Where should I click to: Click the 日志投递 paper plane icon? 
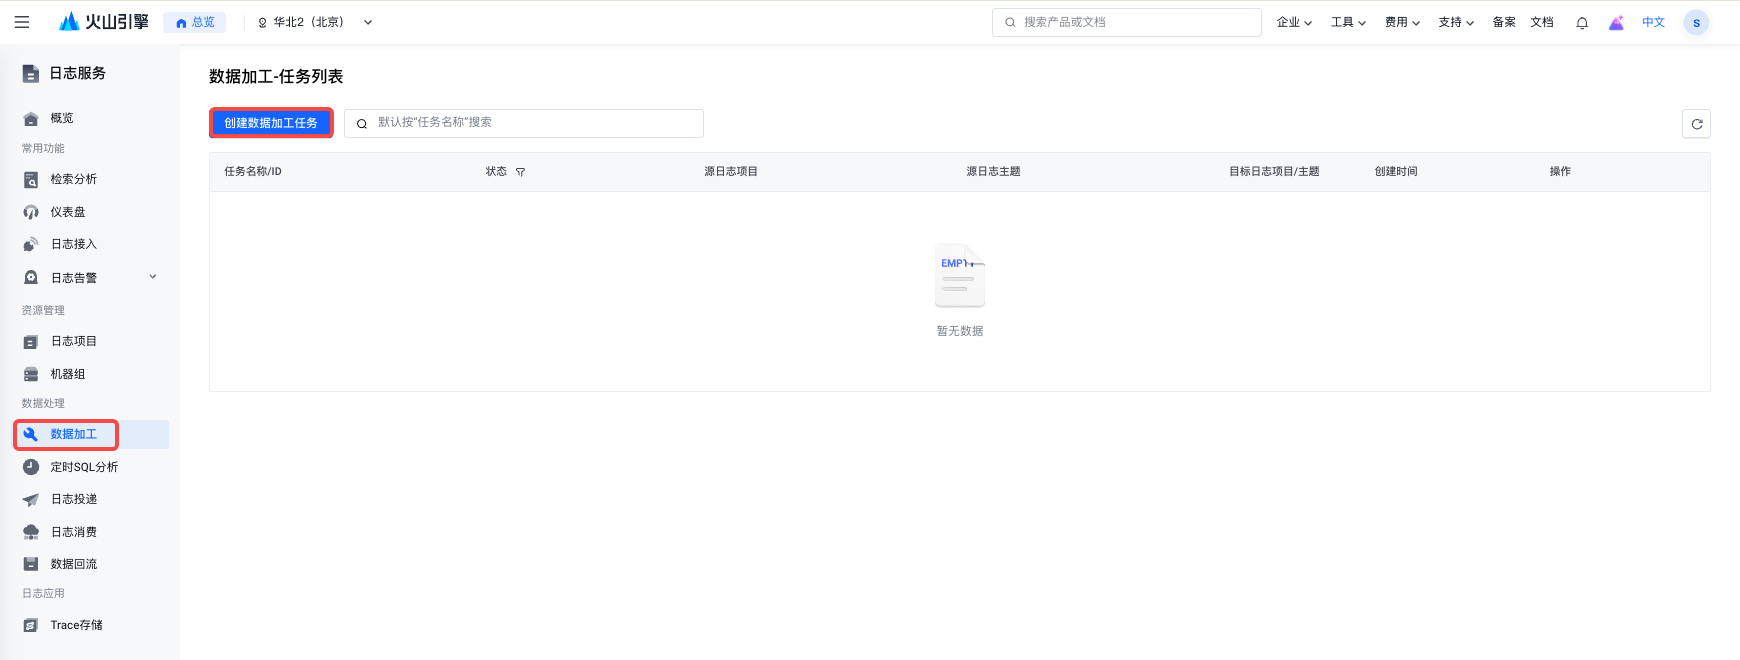tap(31, 499)
